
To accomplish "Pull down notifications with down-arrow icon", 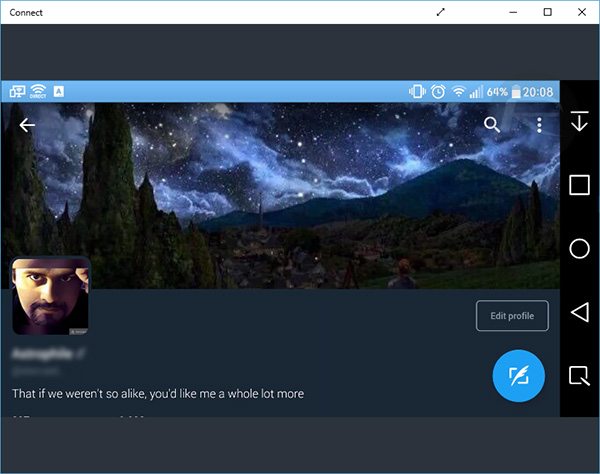I will coord(579,122).
